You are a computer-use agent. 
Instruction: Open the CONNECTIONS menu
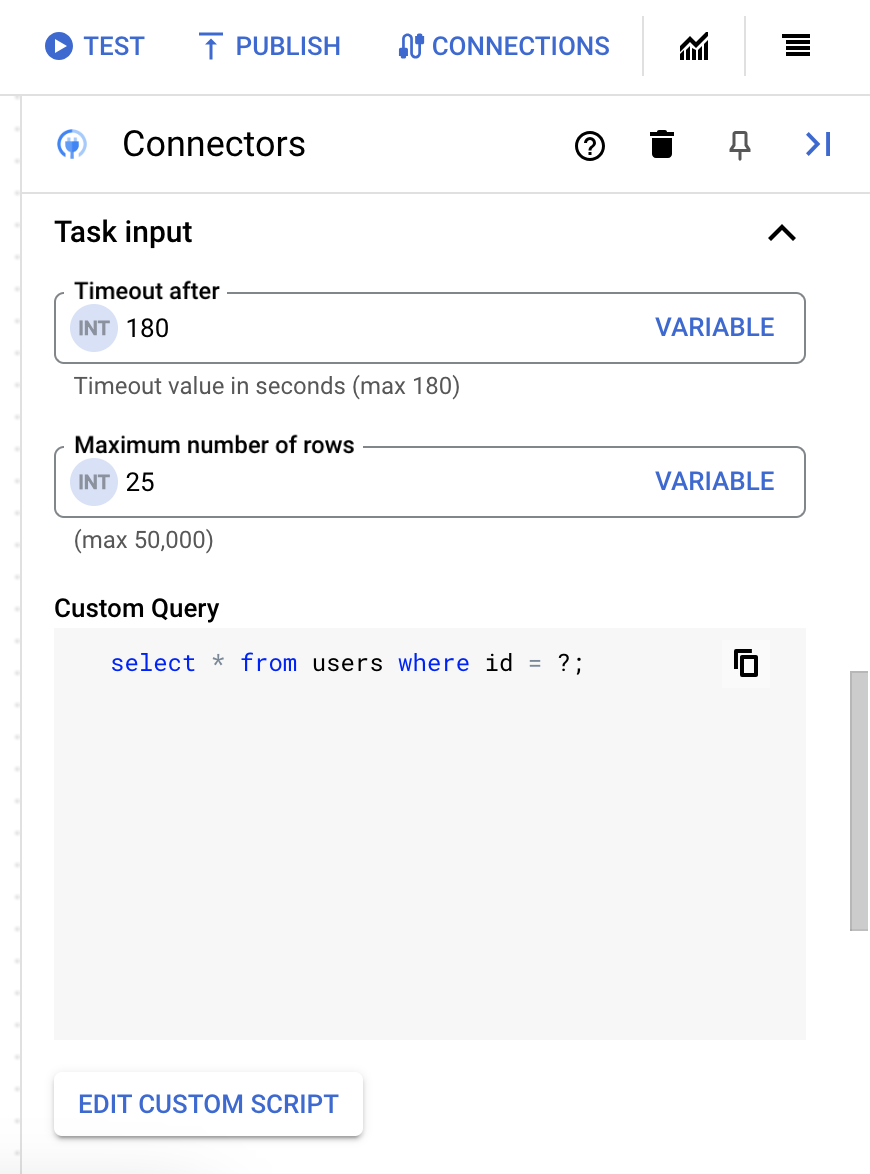503,46
